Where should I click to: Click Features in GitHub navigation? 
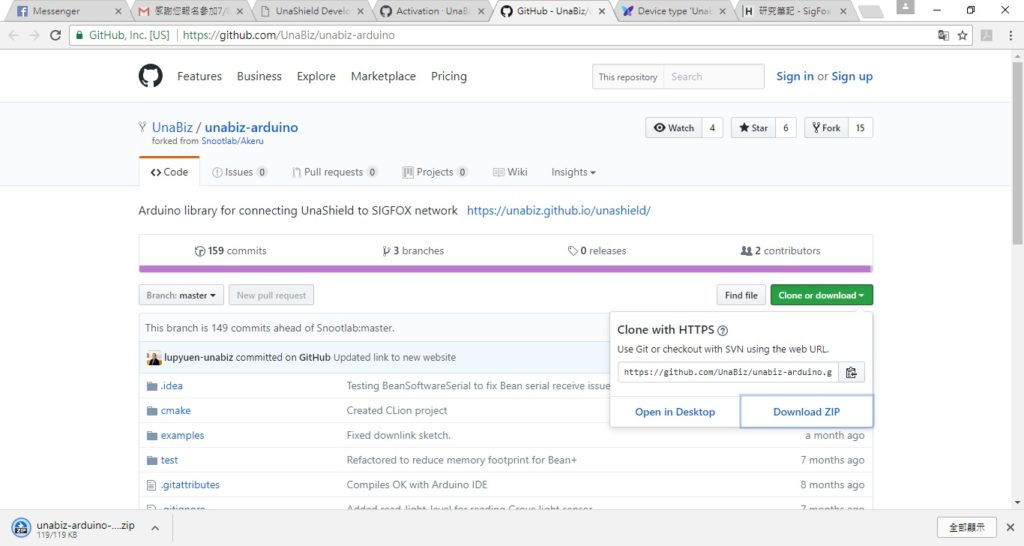199,76
